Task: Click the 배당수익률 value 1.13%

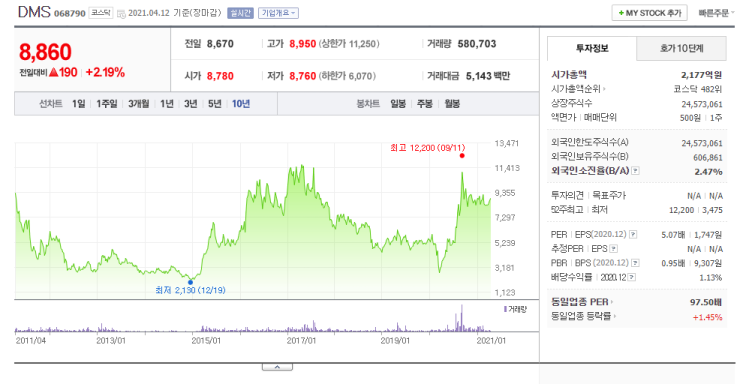Action: point(711,278)
